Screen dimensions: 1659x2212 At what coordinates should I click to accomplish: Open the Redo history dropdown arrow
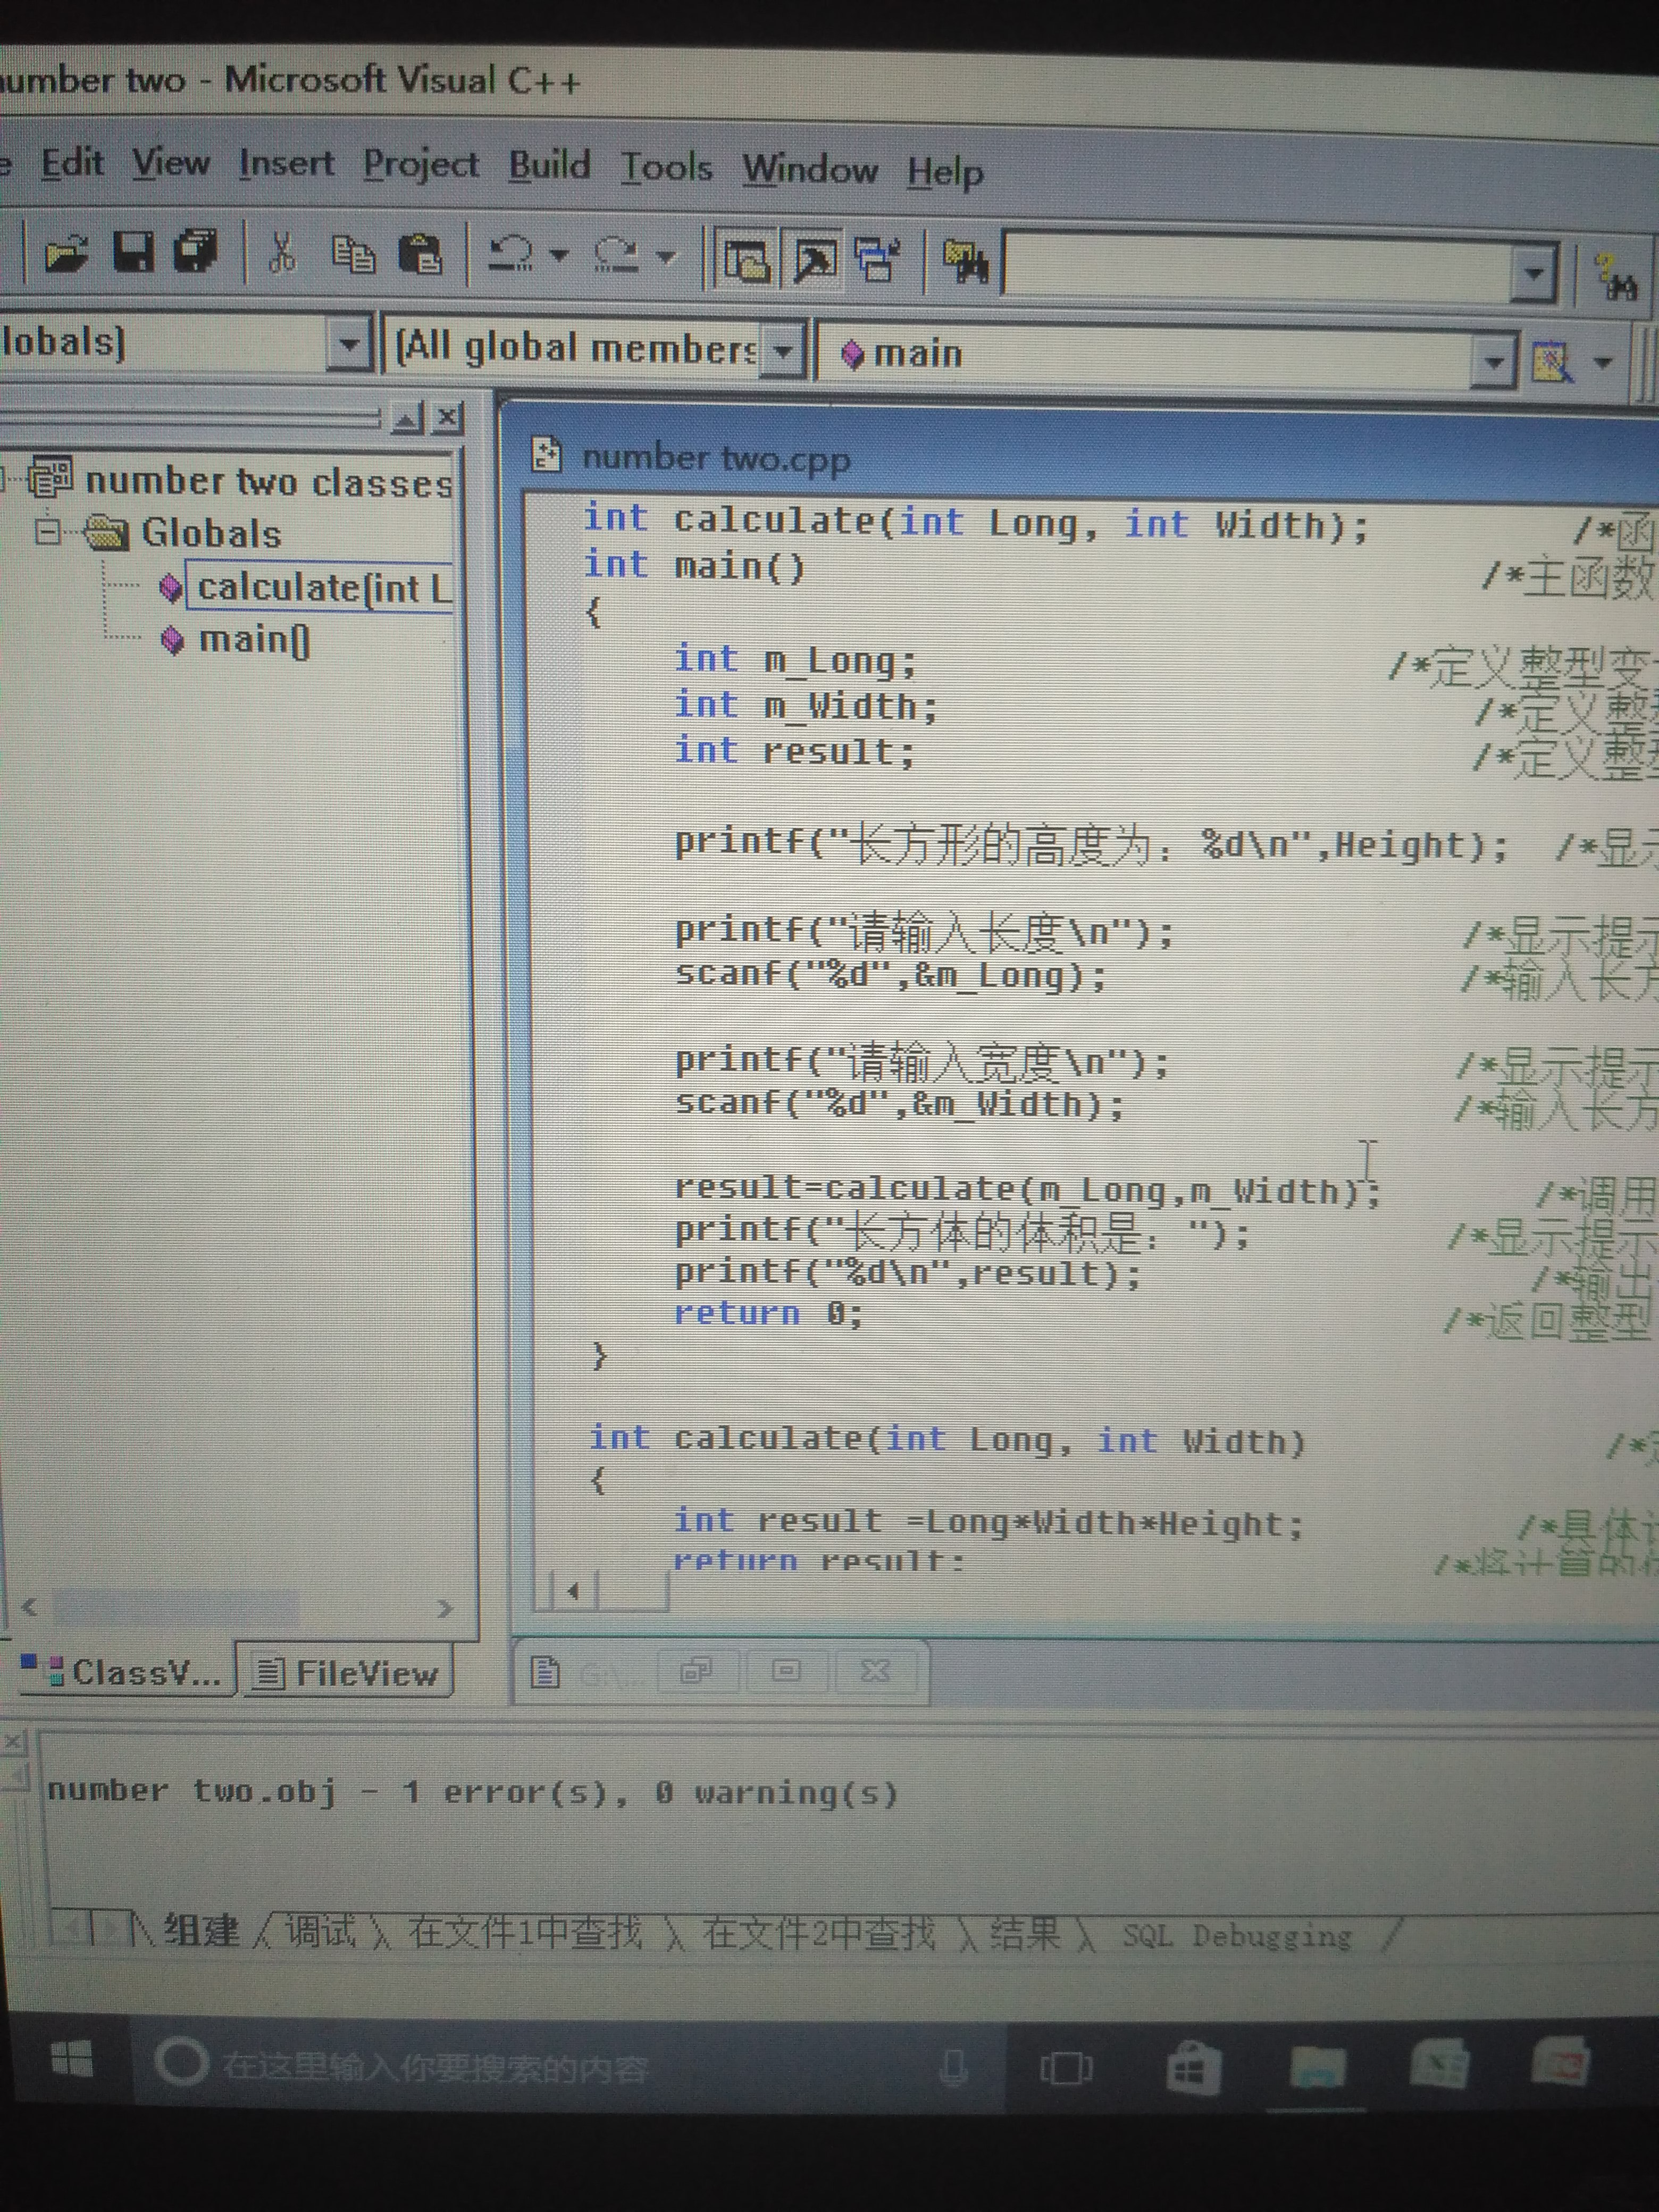coord(665,258)
